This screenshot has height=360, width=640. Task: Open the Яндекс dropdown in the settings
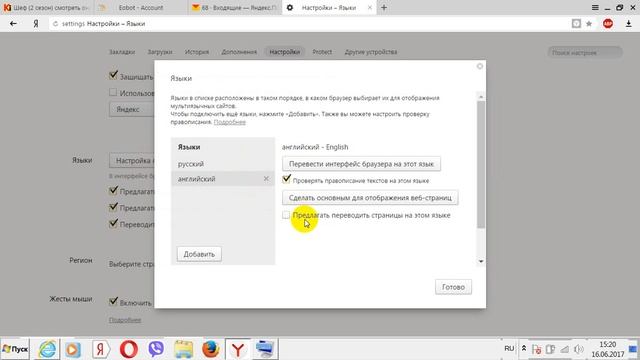click(x=131, y=109)
